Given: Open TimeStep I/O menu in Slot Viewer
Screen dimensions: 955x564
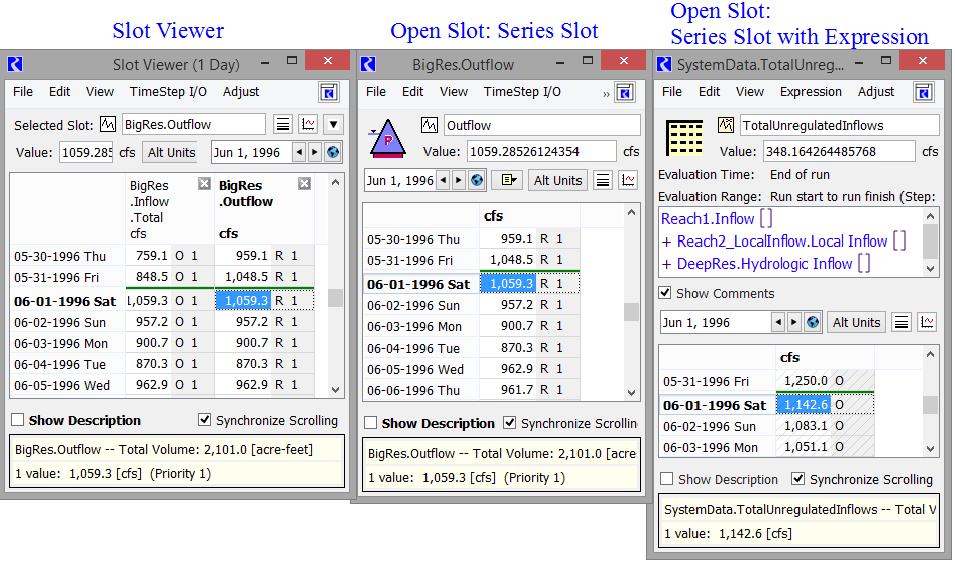Looking at the screenshot, I should [x=168, y=92].
